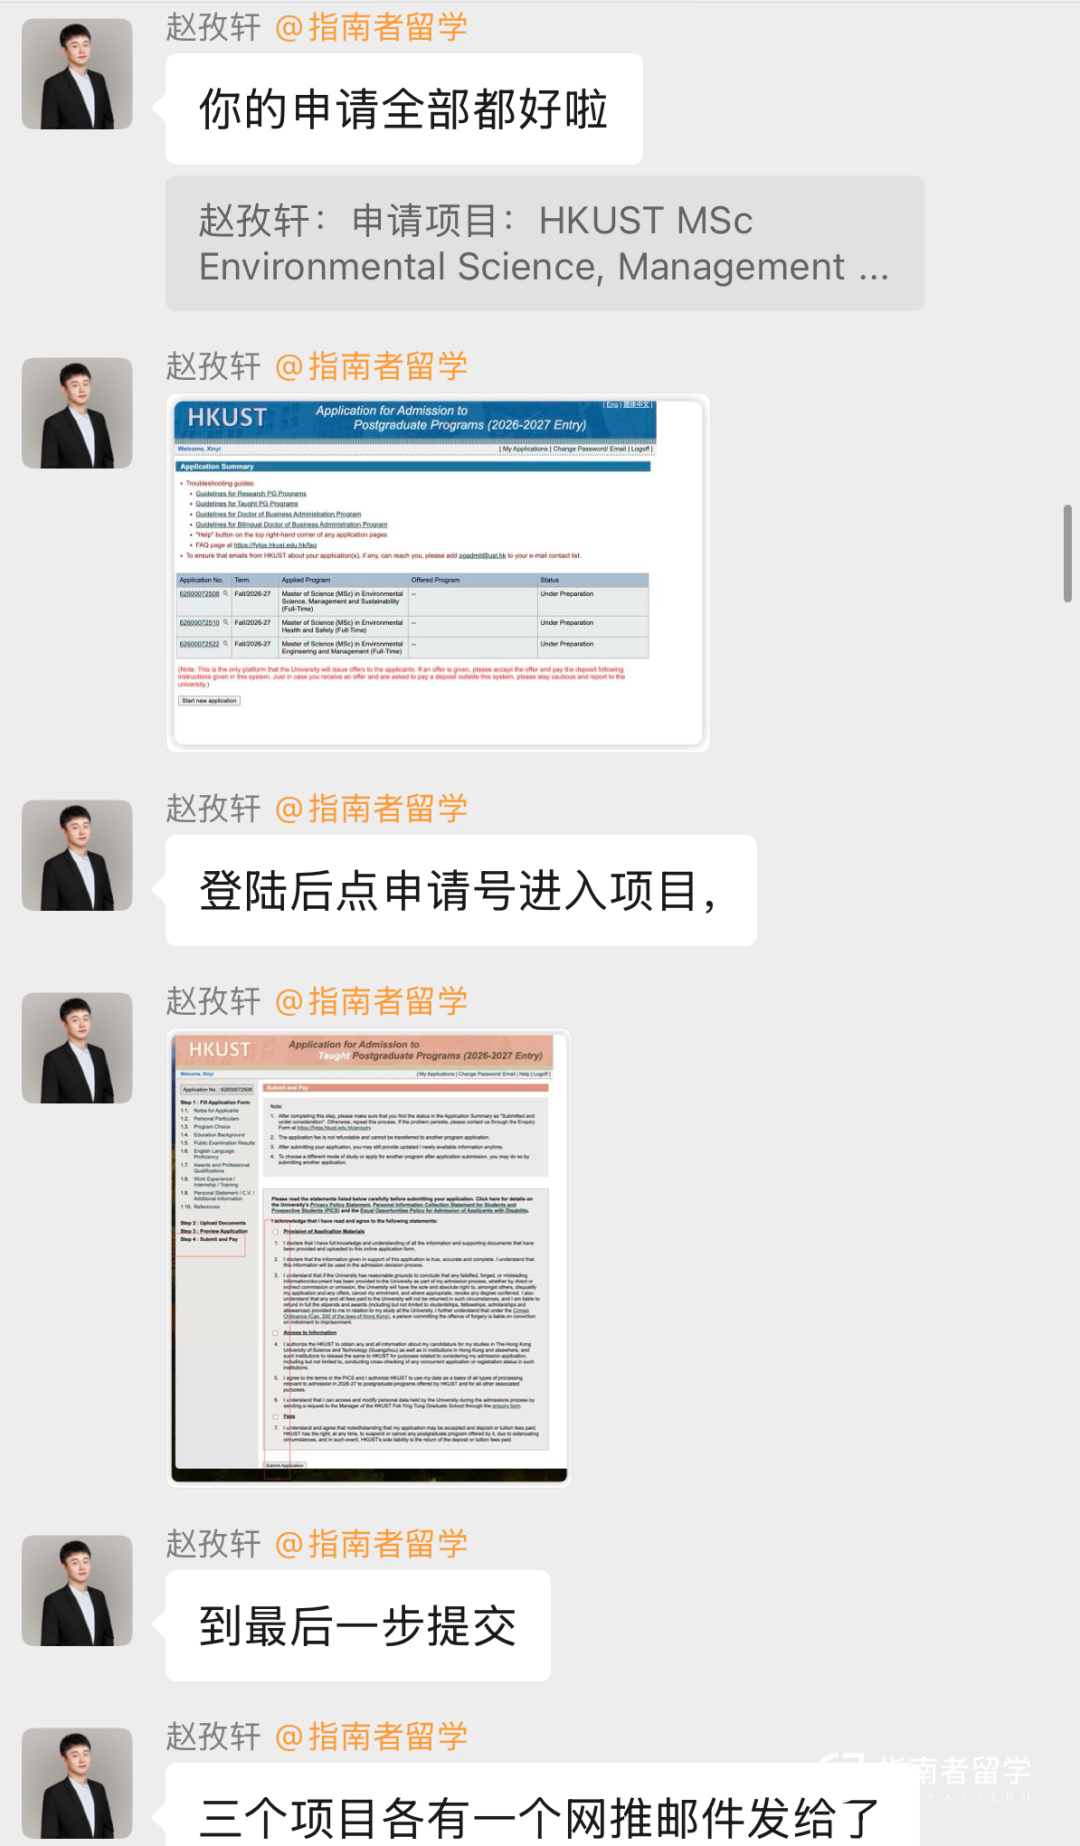Tap avatar beside "你的申请全部都好啦" message
The width and height of the screenshot is (1080, 1846).
tap(77, 74)
